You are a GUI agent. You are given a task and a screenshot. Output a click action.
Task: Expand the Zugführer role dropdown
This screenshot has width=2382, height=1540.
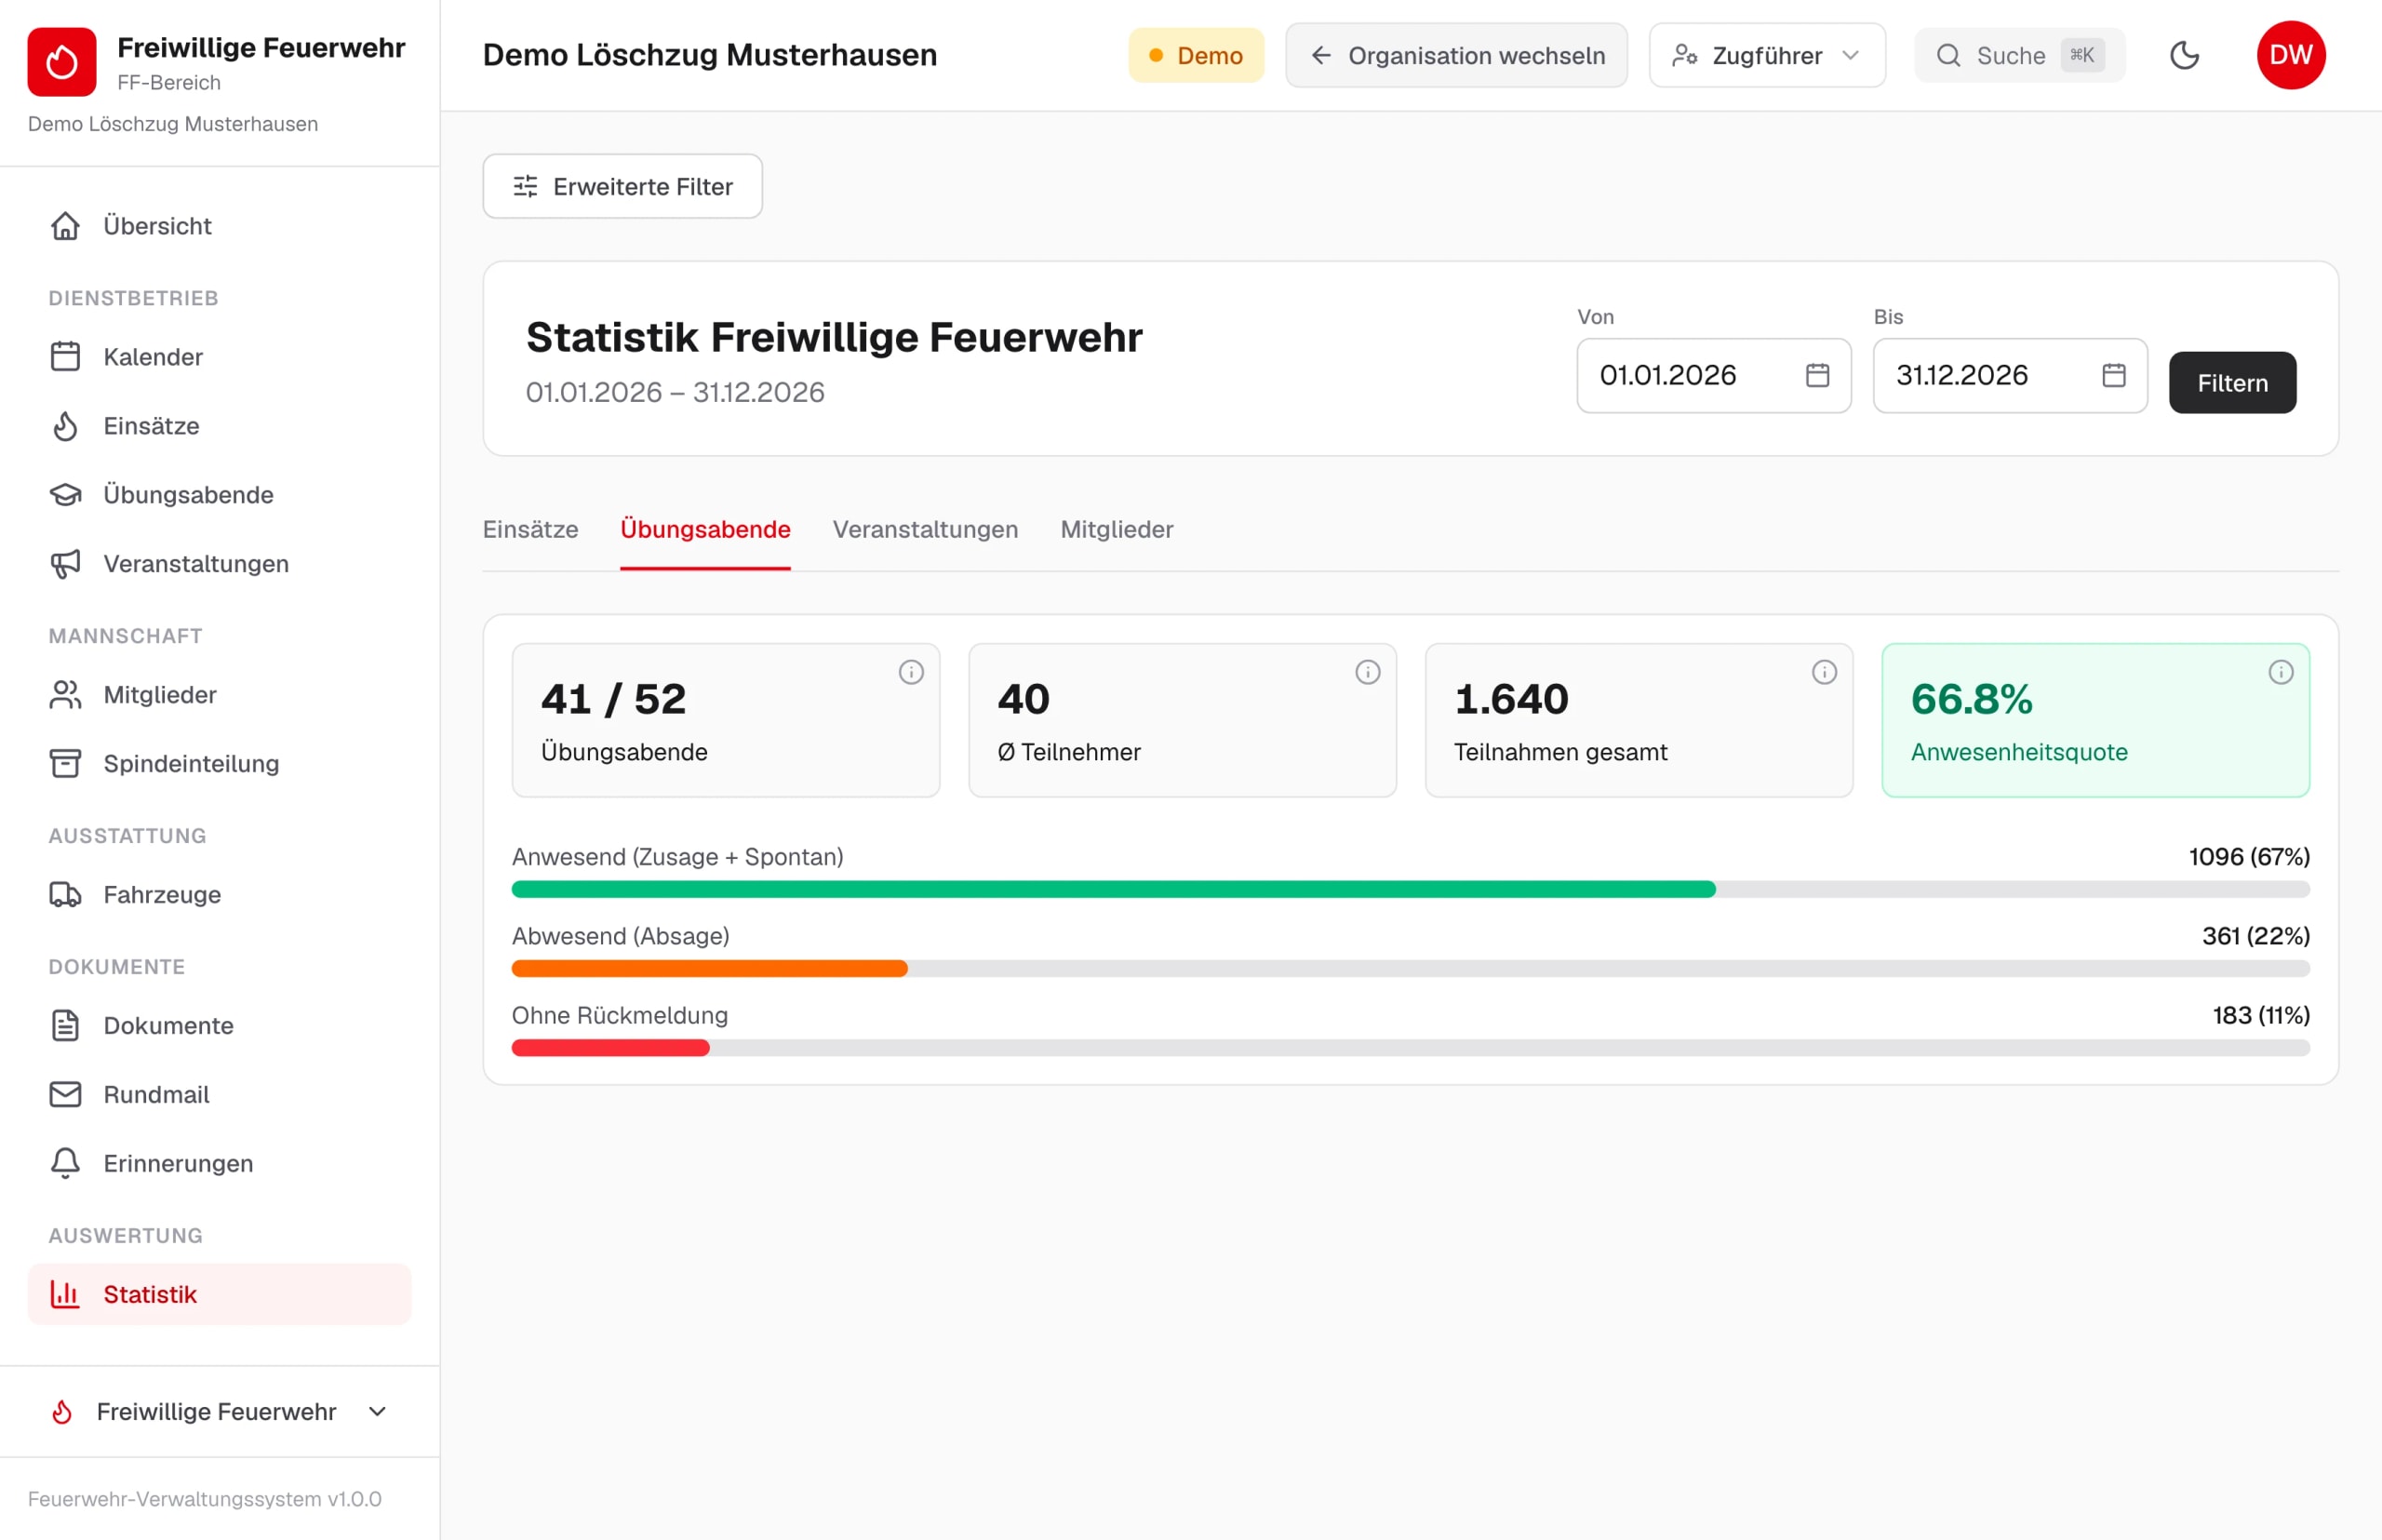(x=1767, y=55)
